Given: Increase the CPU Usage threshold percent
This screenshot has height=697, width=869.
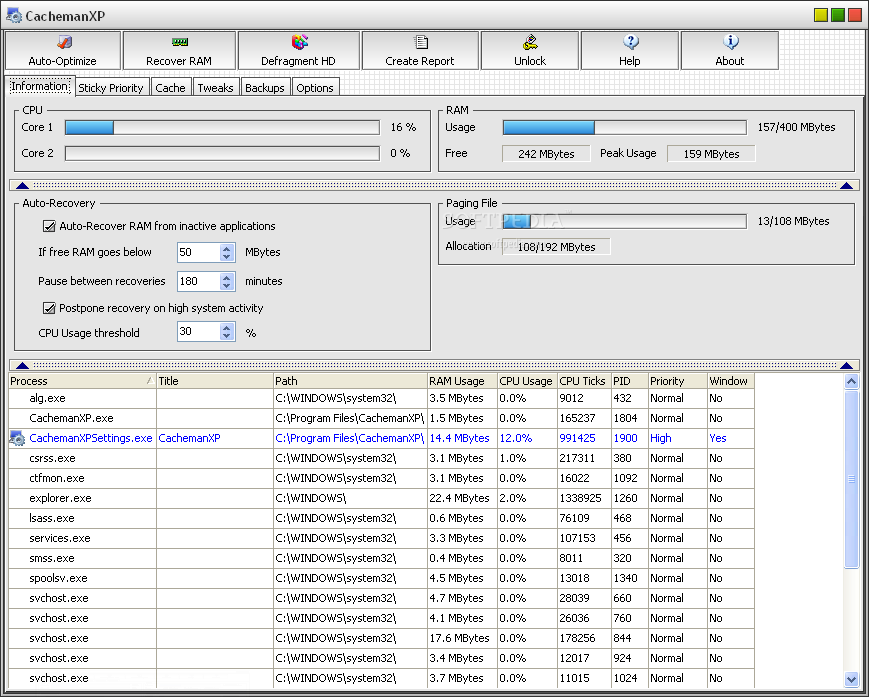Looking at the screenshot, I should click(x=226, y=327).
